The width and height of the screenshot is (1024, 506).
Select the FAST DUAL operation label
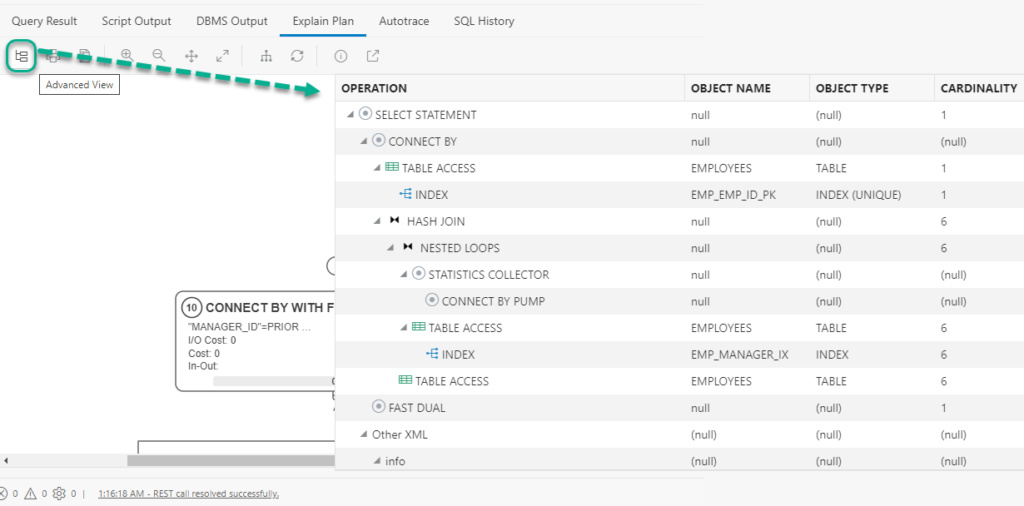tap(417, 407)
